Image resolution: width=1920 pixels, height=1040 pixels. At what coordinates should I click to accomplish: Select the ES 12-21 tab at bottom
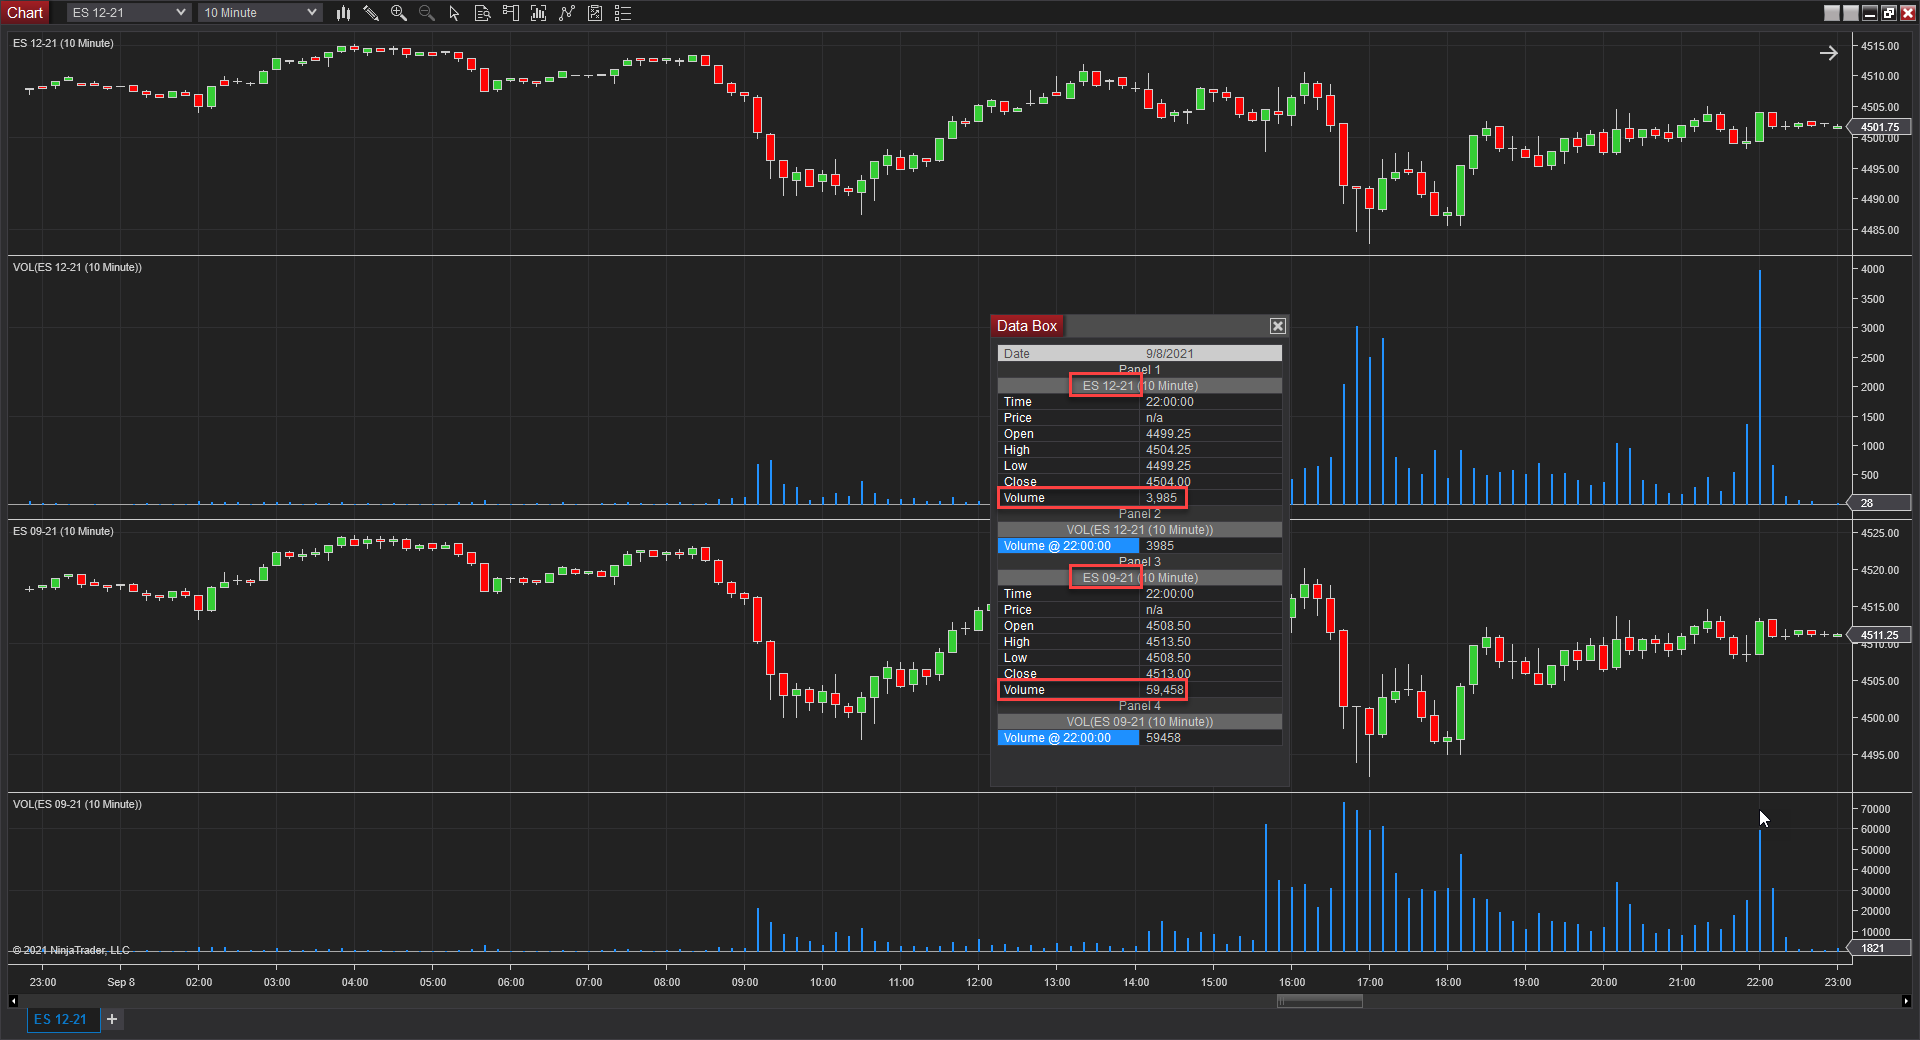coord(62,1019)
